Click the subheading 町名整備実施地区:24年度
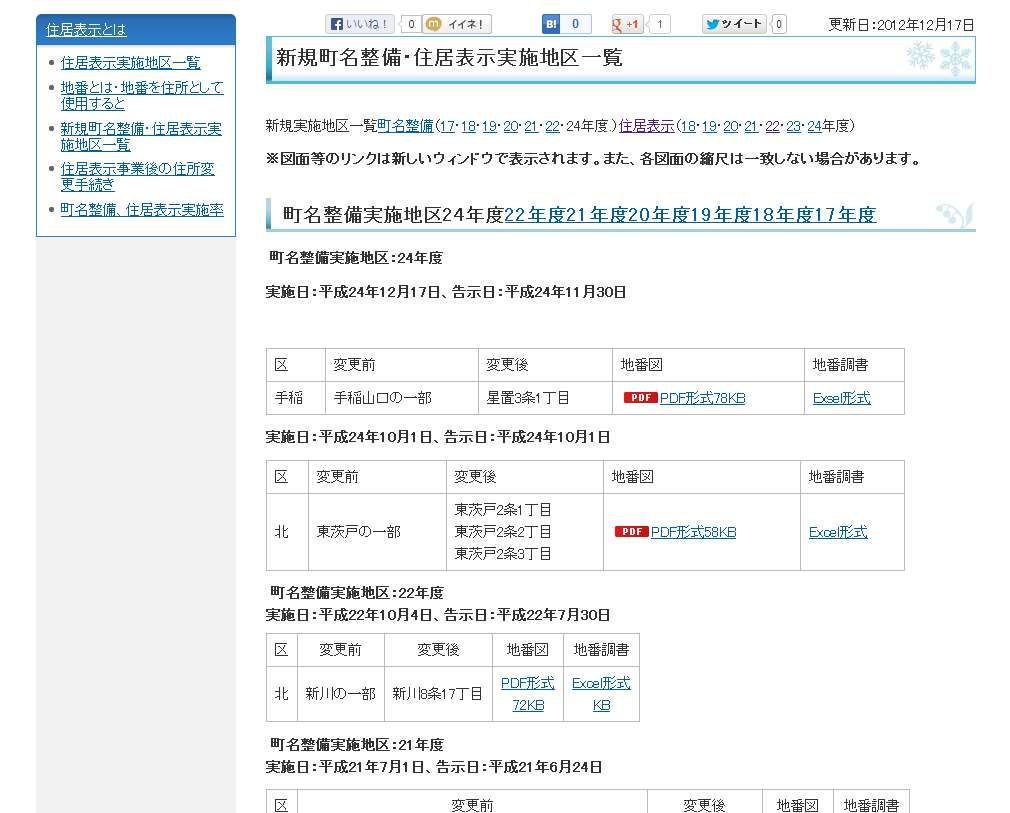Image resolution: width=1010 pixels, height=813 pixels. pos(356,258)
